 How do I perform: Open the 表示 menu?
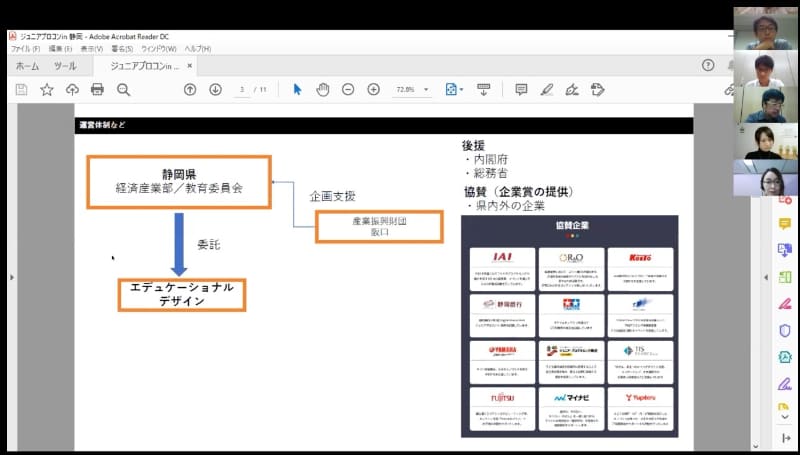[91, 49]
